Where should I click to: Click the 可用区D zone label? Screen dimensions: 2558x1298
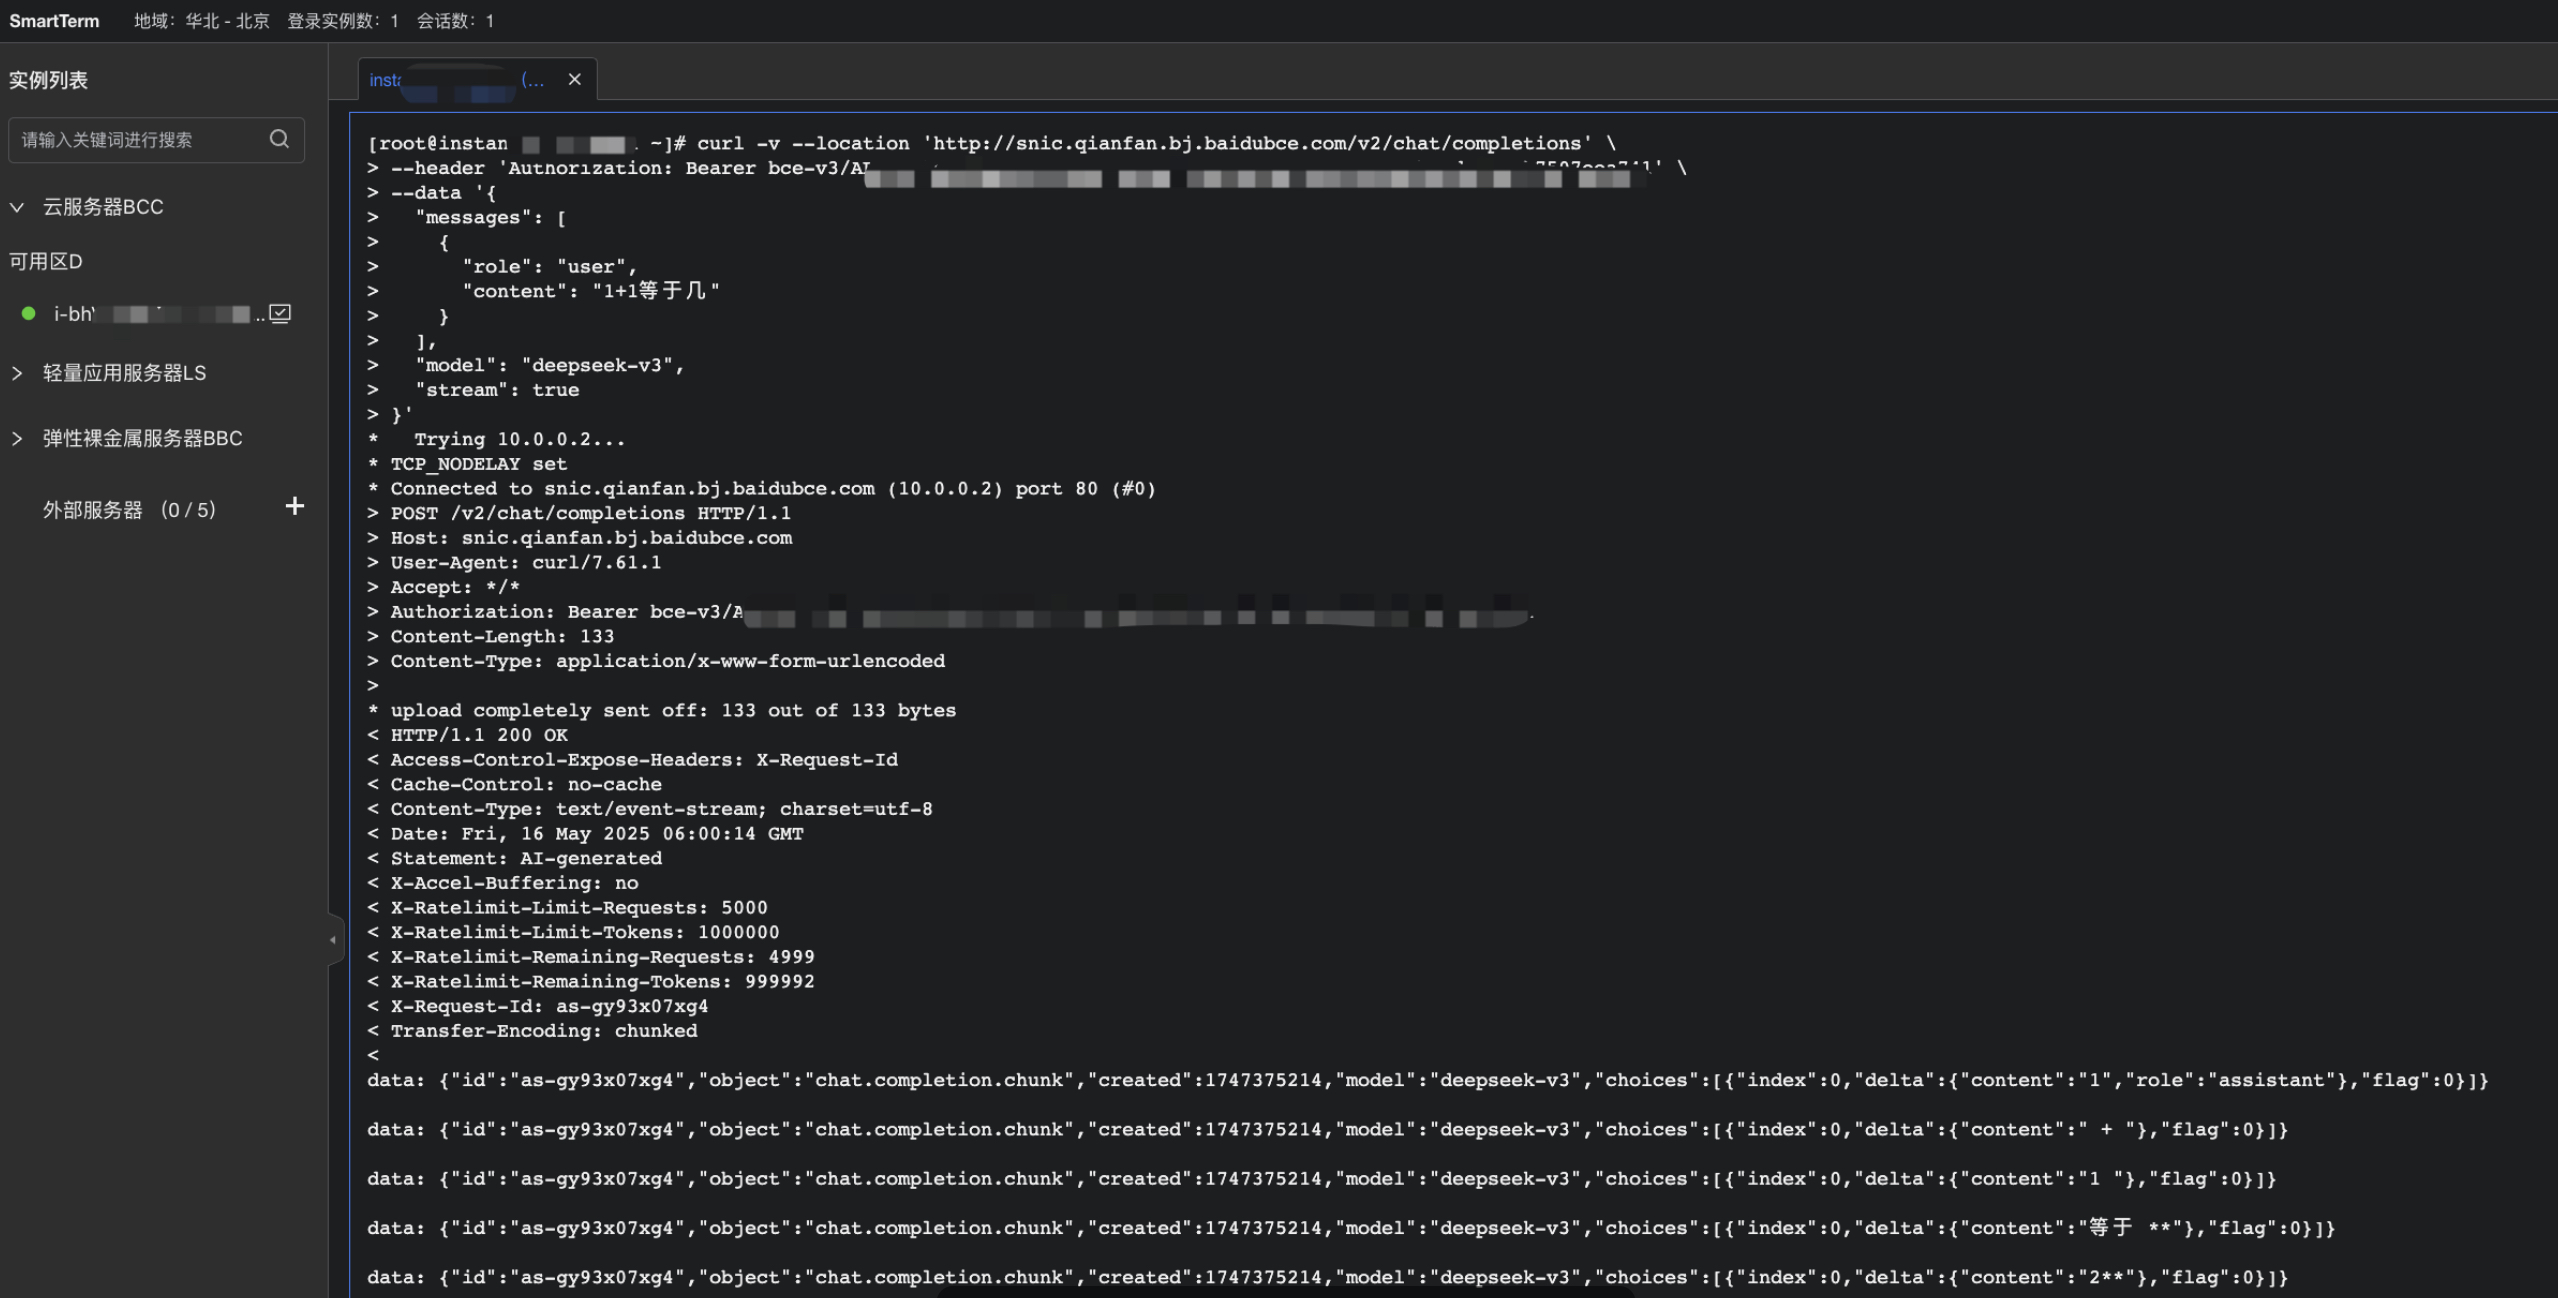click(46, 262)
